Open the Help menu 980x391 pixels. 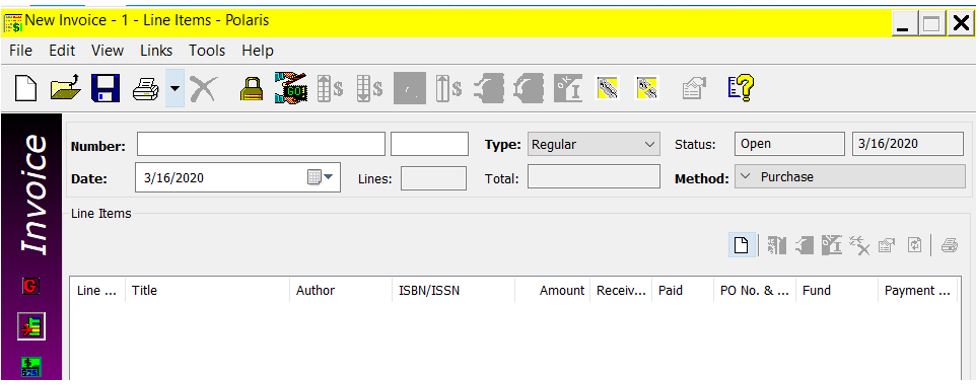coord(258,51)
